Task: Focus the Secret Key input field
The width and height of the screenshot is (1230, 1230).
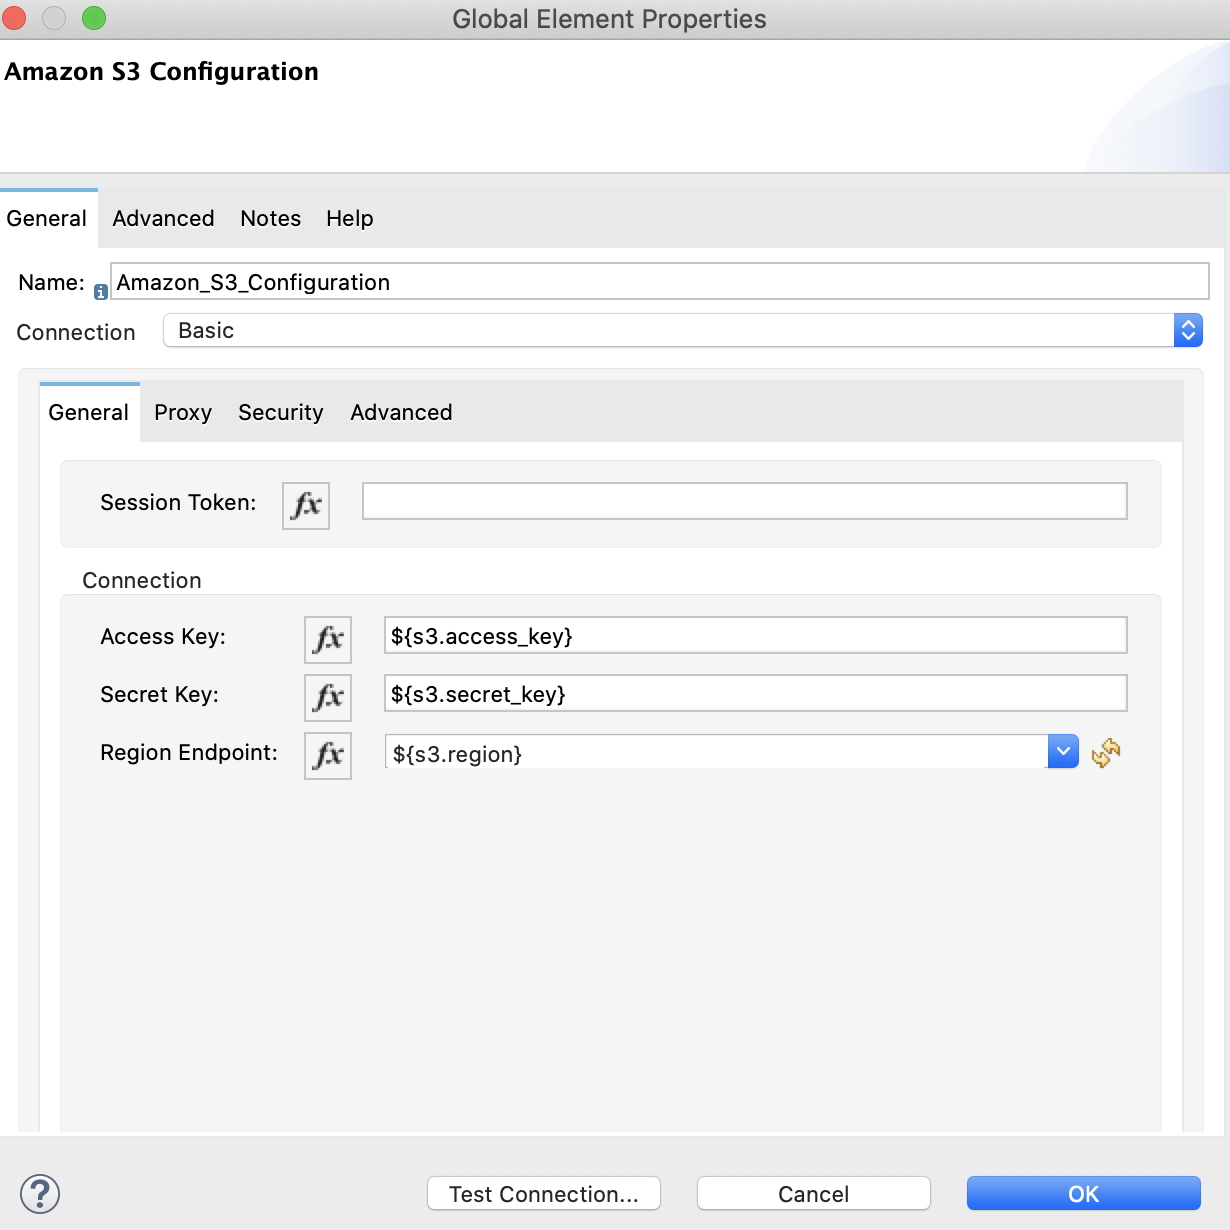Action: (756, 693)
